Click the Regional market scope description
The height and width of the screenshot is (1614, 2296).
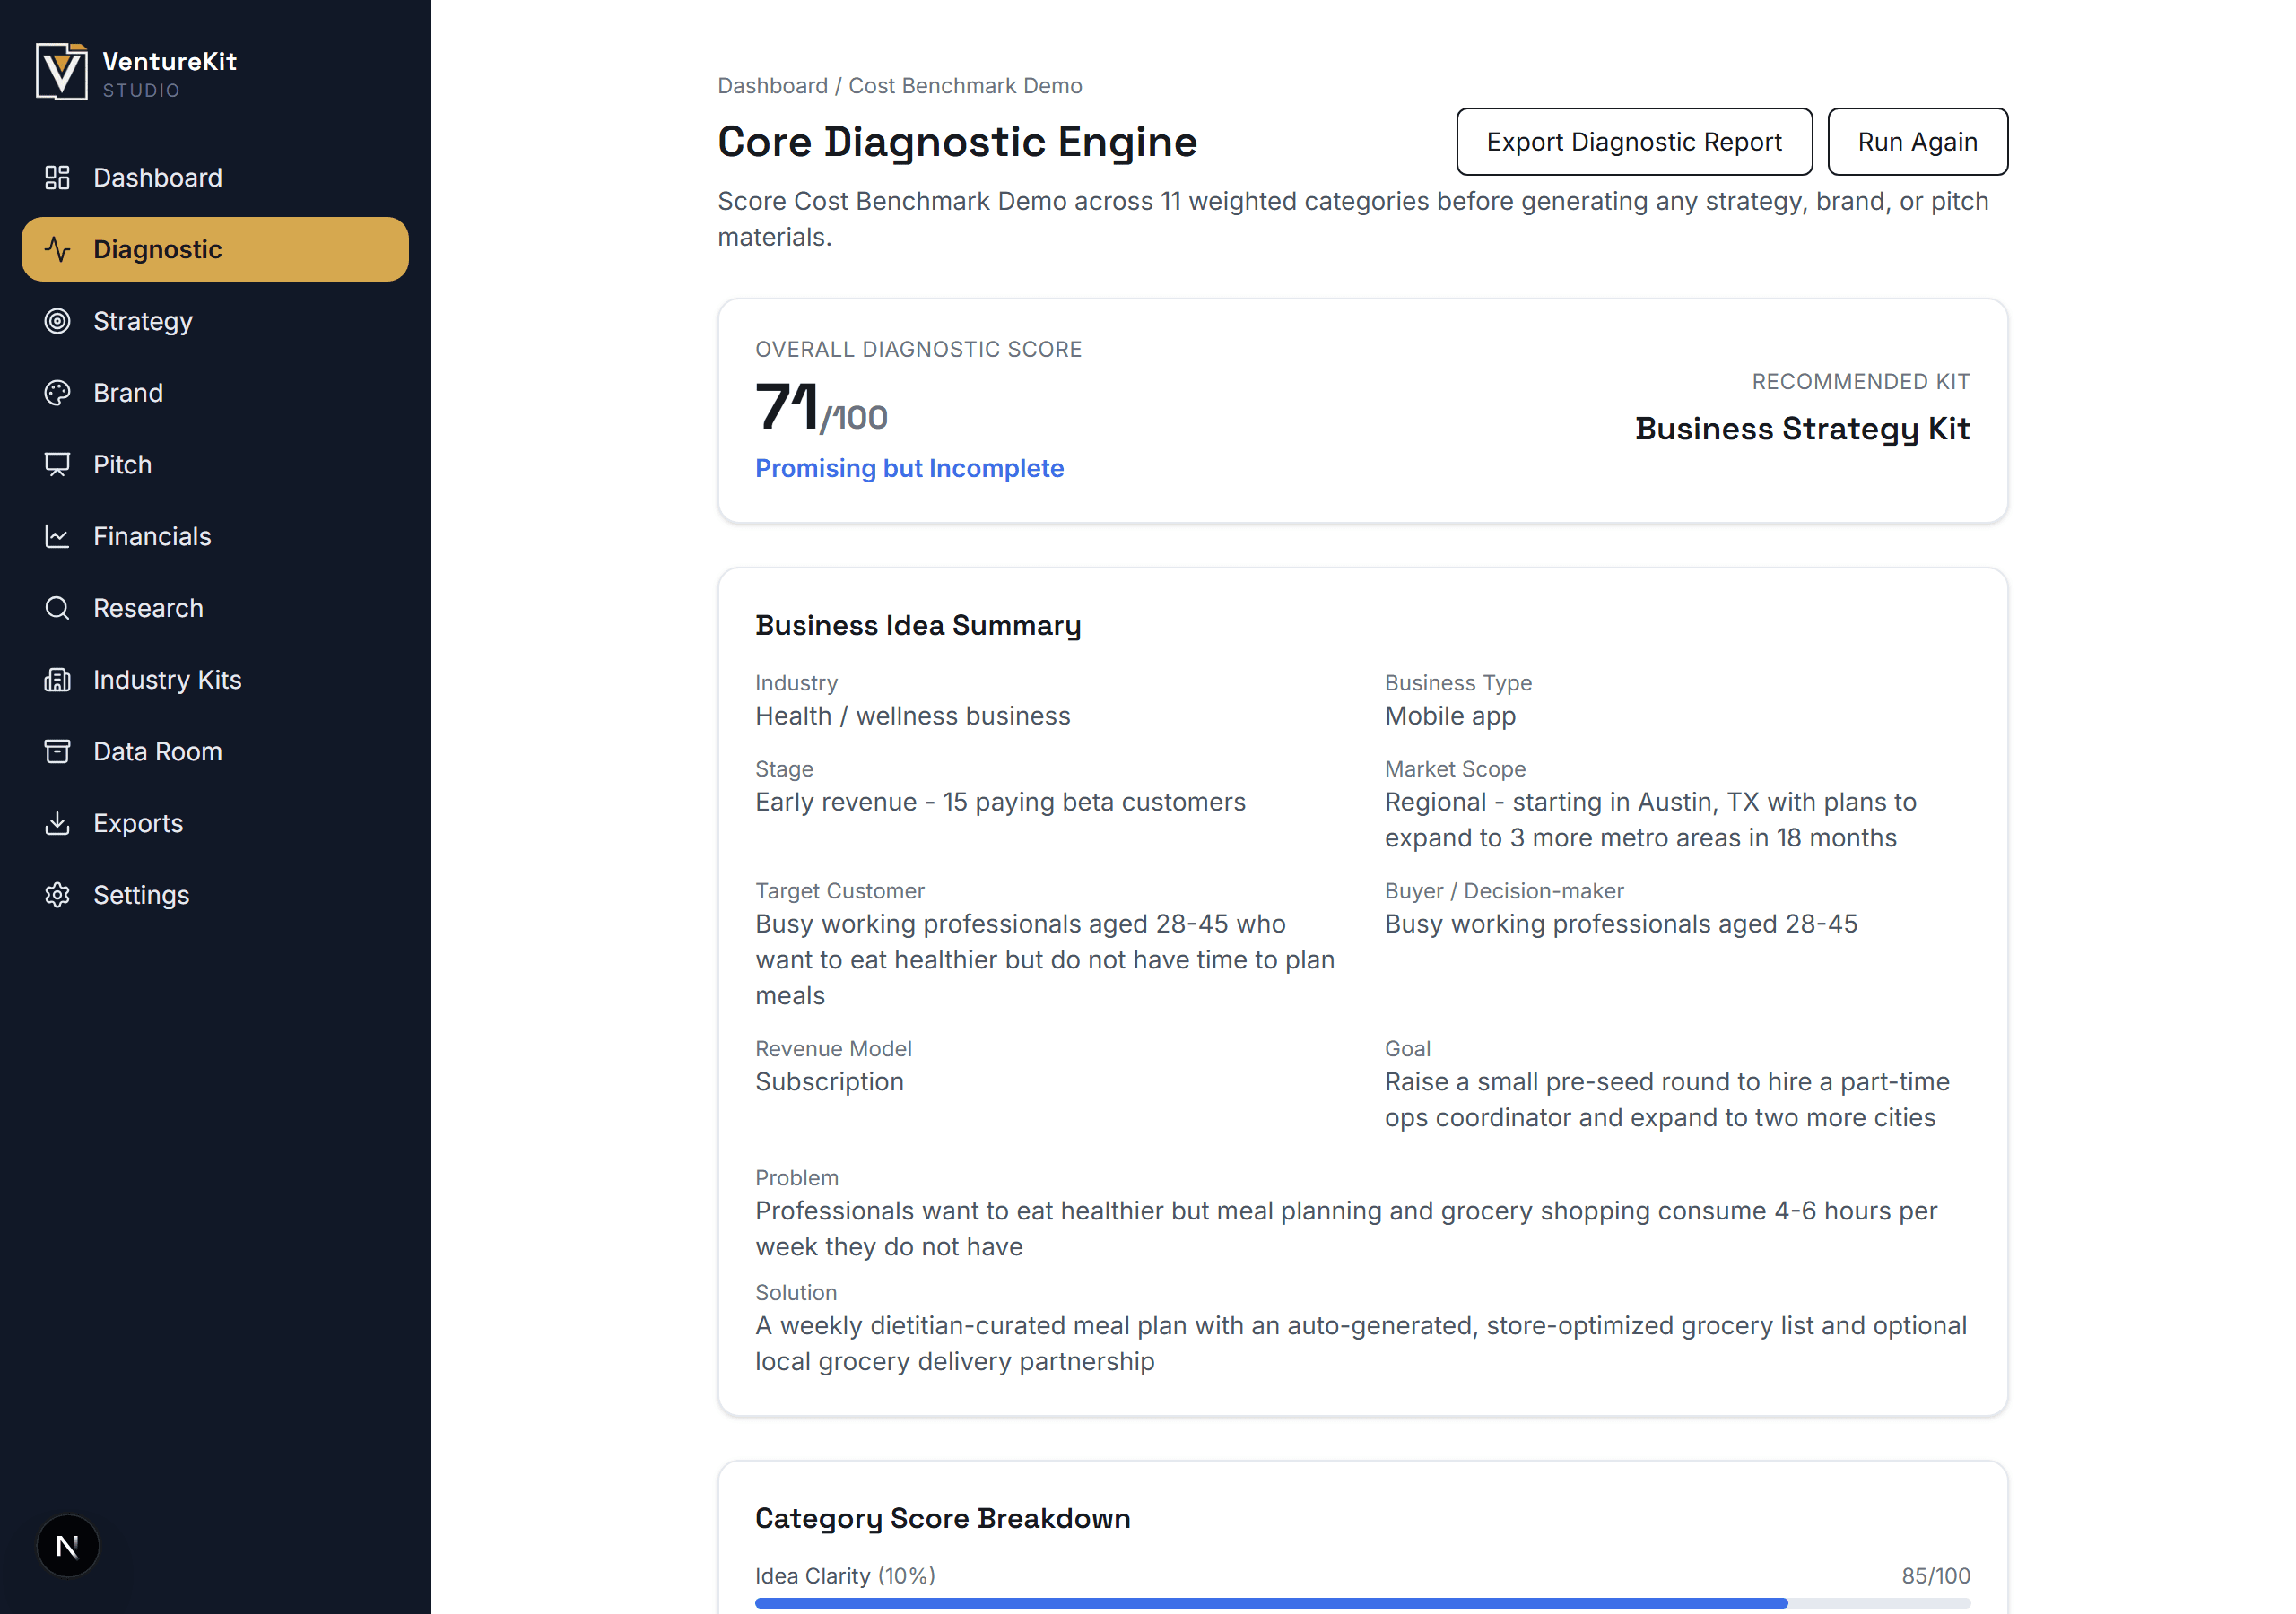[x=1650, y=820]
